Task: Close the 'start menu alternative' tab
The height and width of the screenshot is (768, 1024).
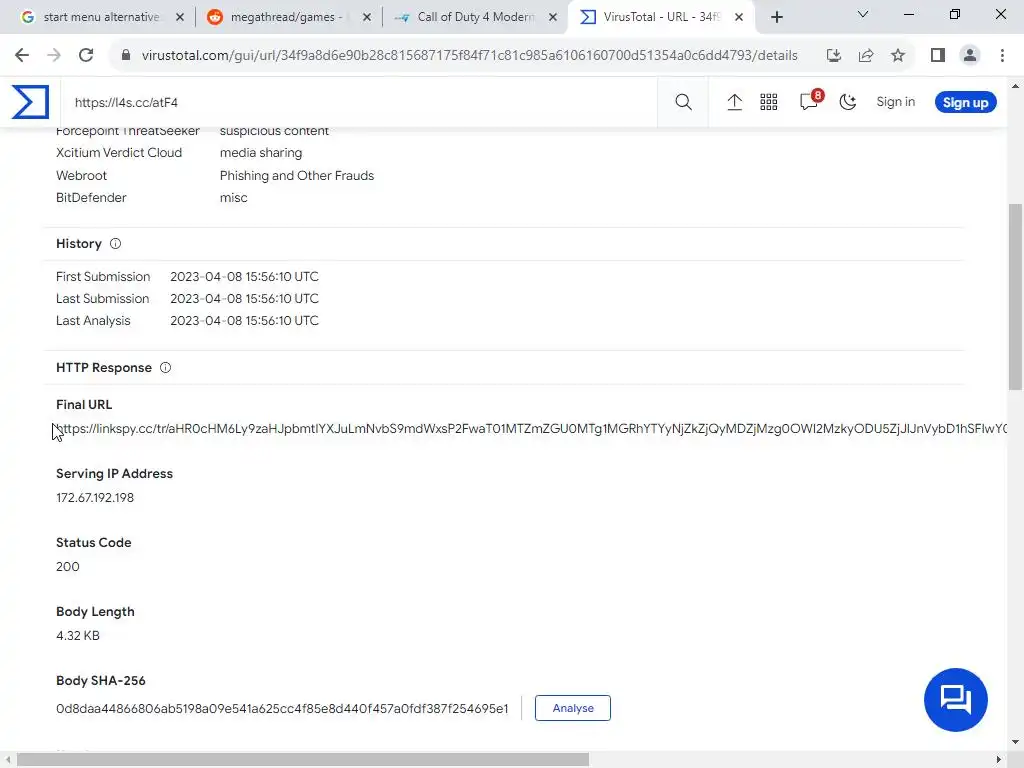Action: (180, 17)
